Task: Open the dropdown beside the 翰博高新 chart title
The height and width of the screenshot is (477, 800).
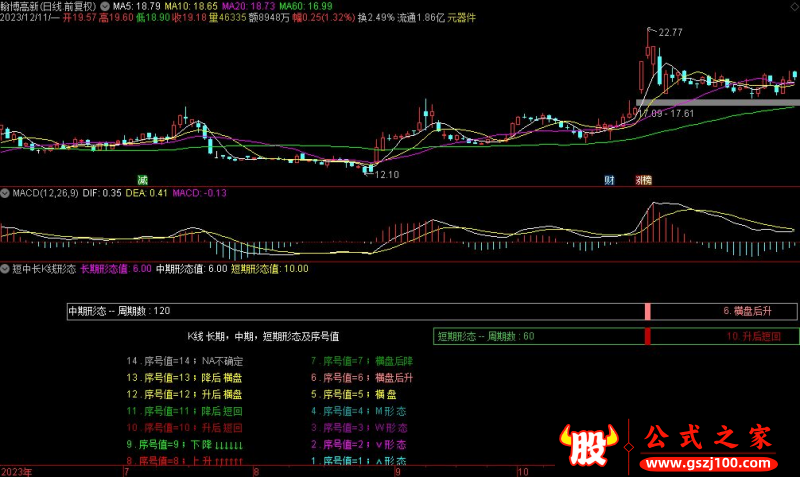Action: (105, 7)
